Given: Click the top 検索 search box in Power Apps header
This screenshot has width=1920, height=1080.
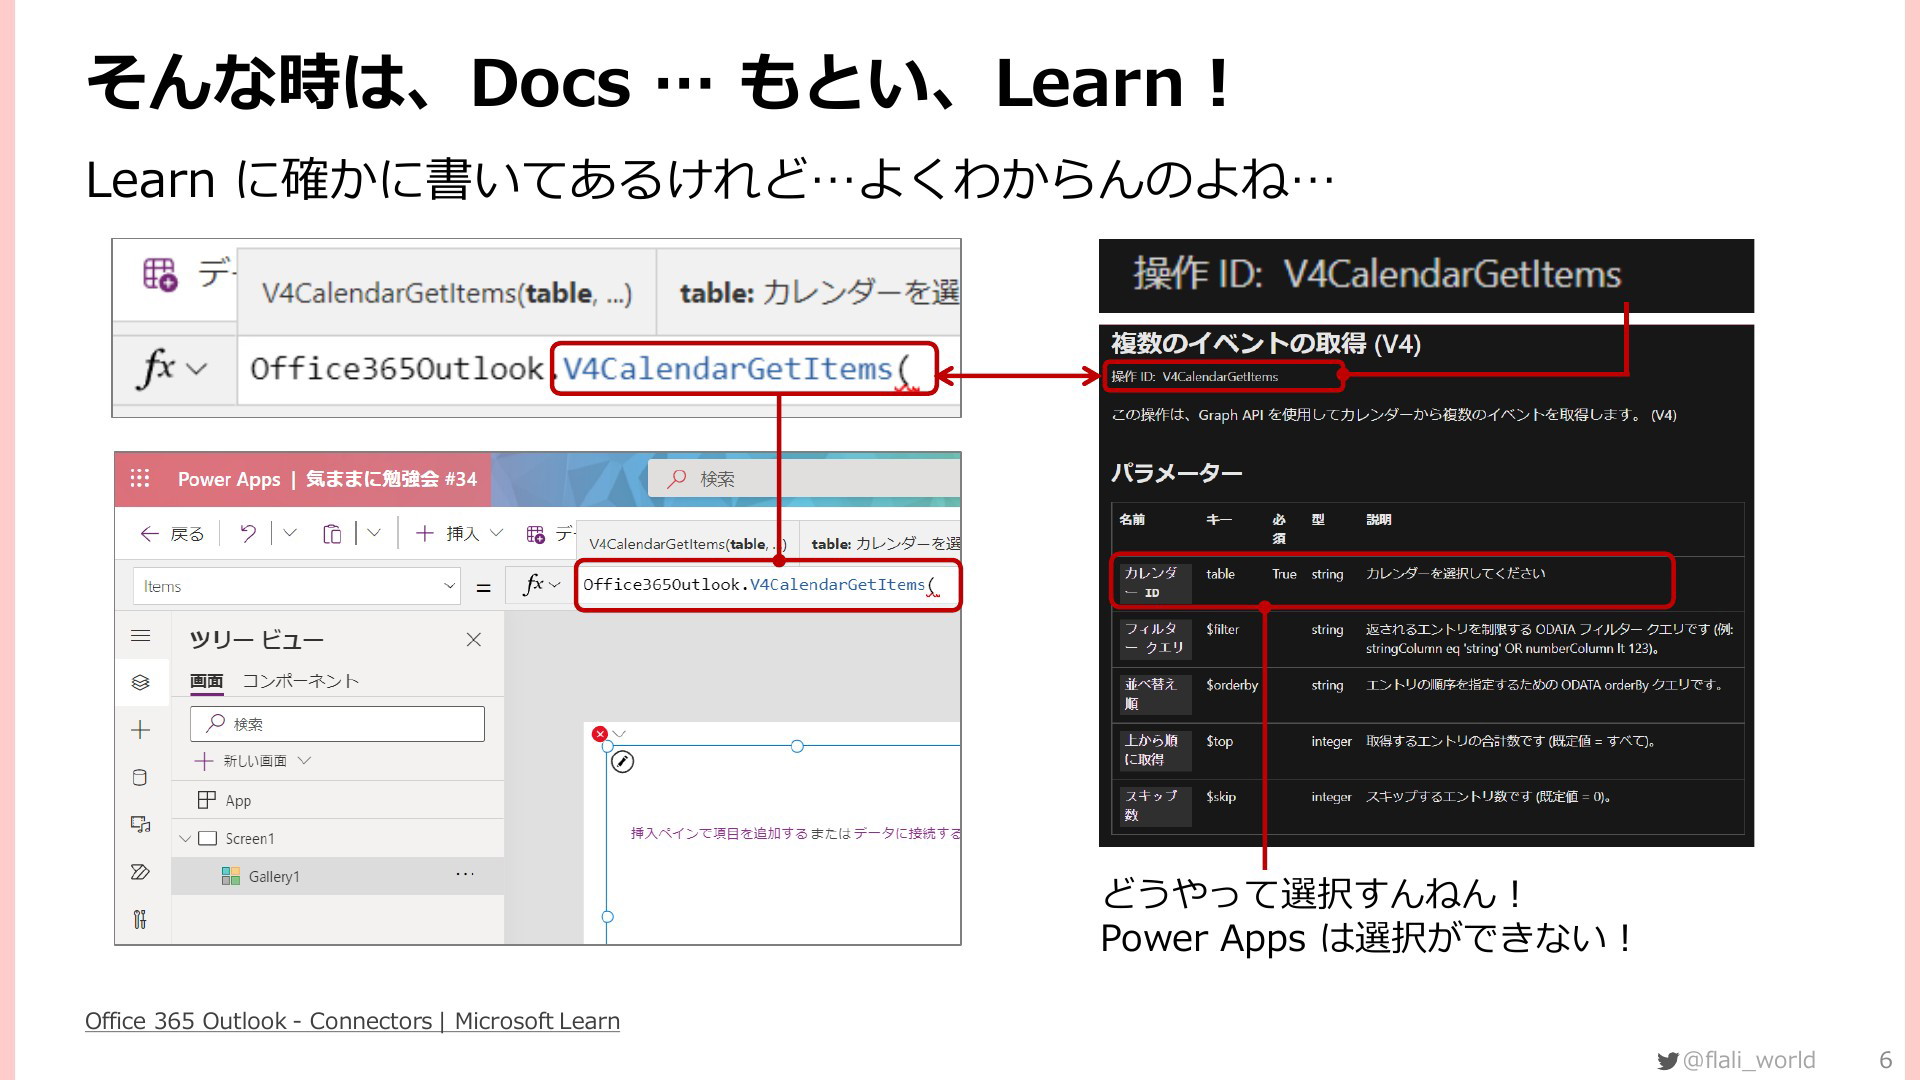Looking at the screenshot, I should (x=804, y=478).
